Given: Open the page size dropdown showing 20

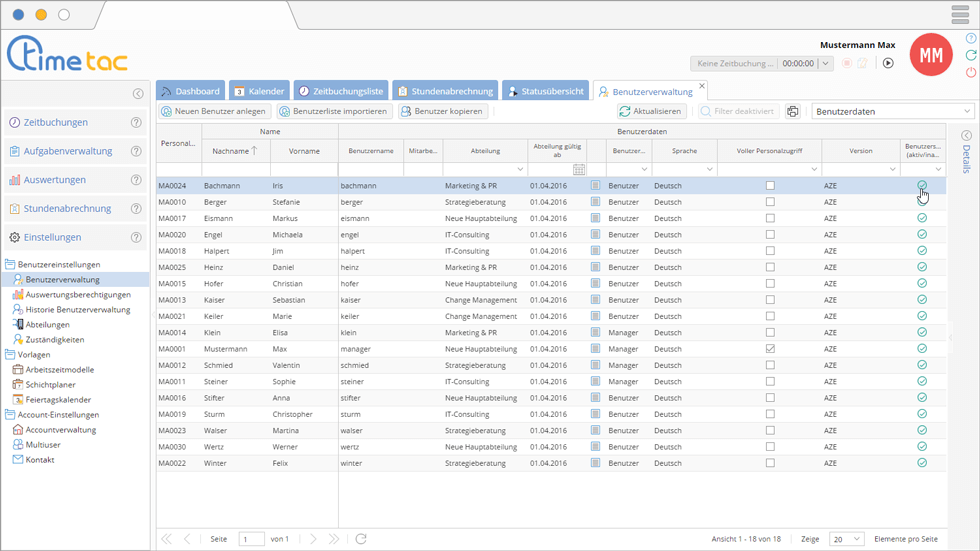Looking at the screenshot, I should pyautogui.click(x=845, y=539).
